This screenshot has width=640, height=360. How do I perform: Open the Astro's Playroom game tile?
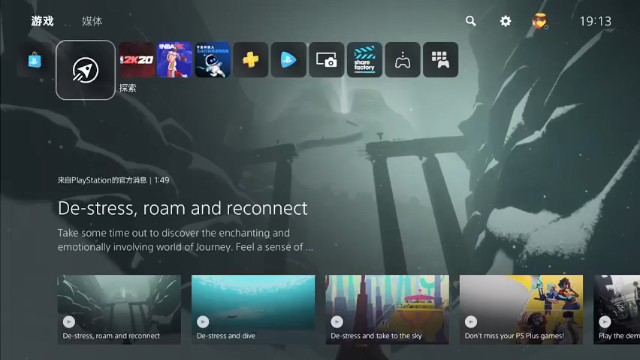coord(213,60)
